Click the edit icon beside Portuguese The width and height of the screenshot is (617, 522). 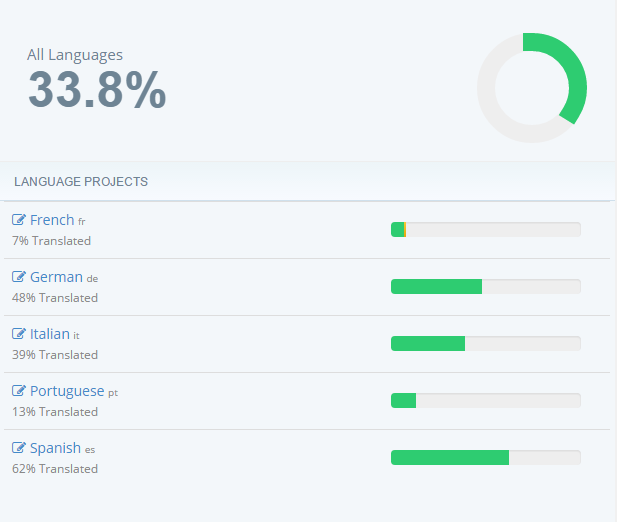pos(19,391)
